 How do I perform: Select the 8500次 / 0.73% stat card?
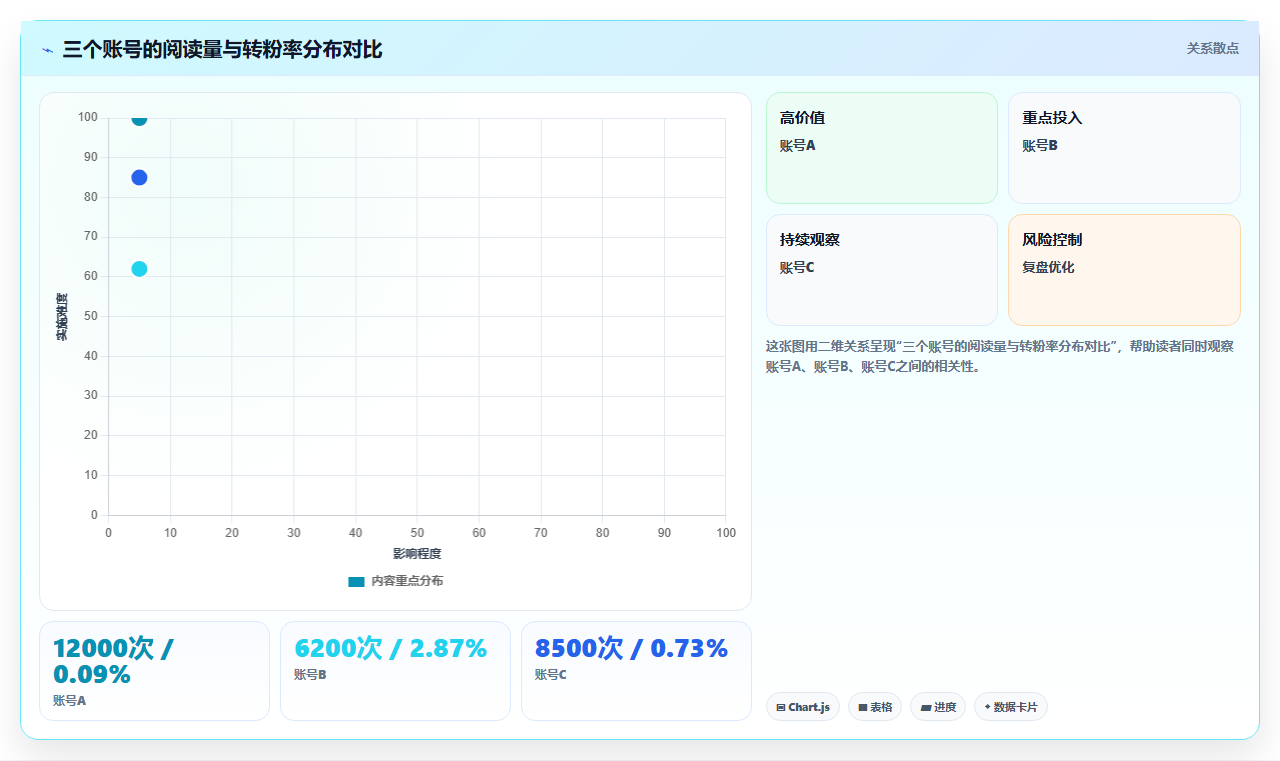coord(636,671)
